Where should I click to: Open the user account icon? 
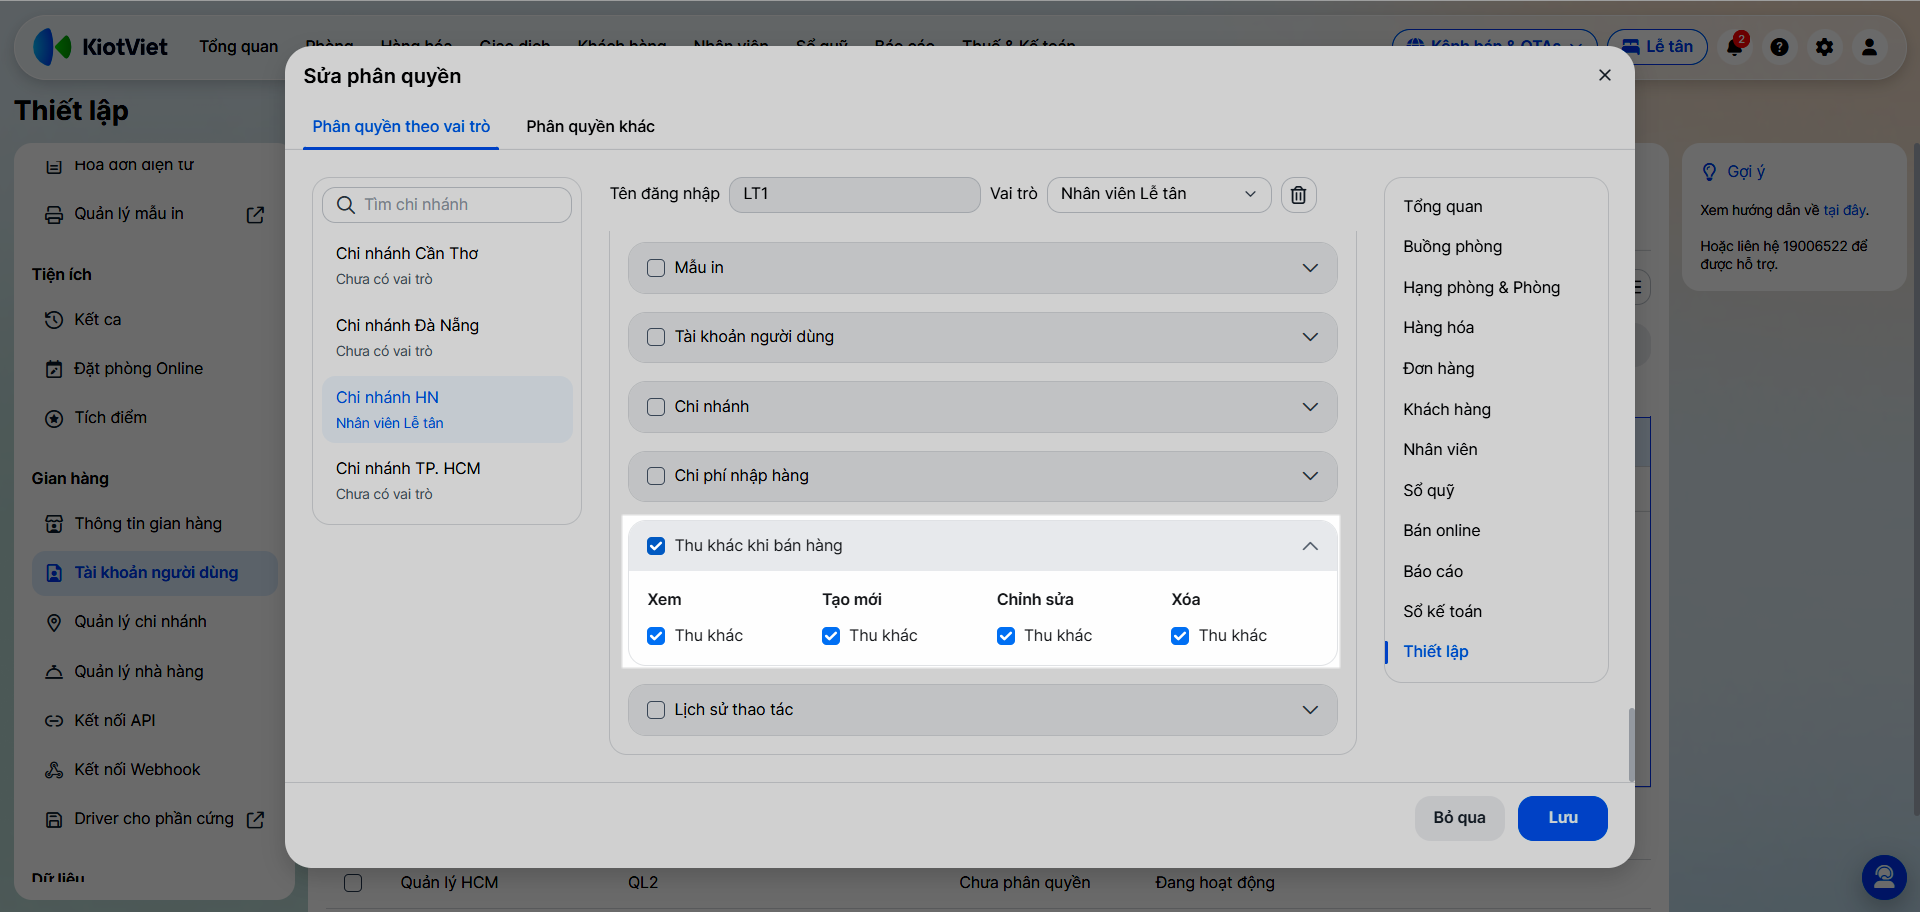pyautogui.click(x=1869, y=47)
